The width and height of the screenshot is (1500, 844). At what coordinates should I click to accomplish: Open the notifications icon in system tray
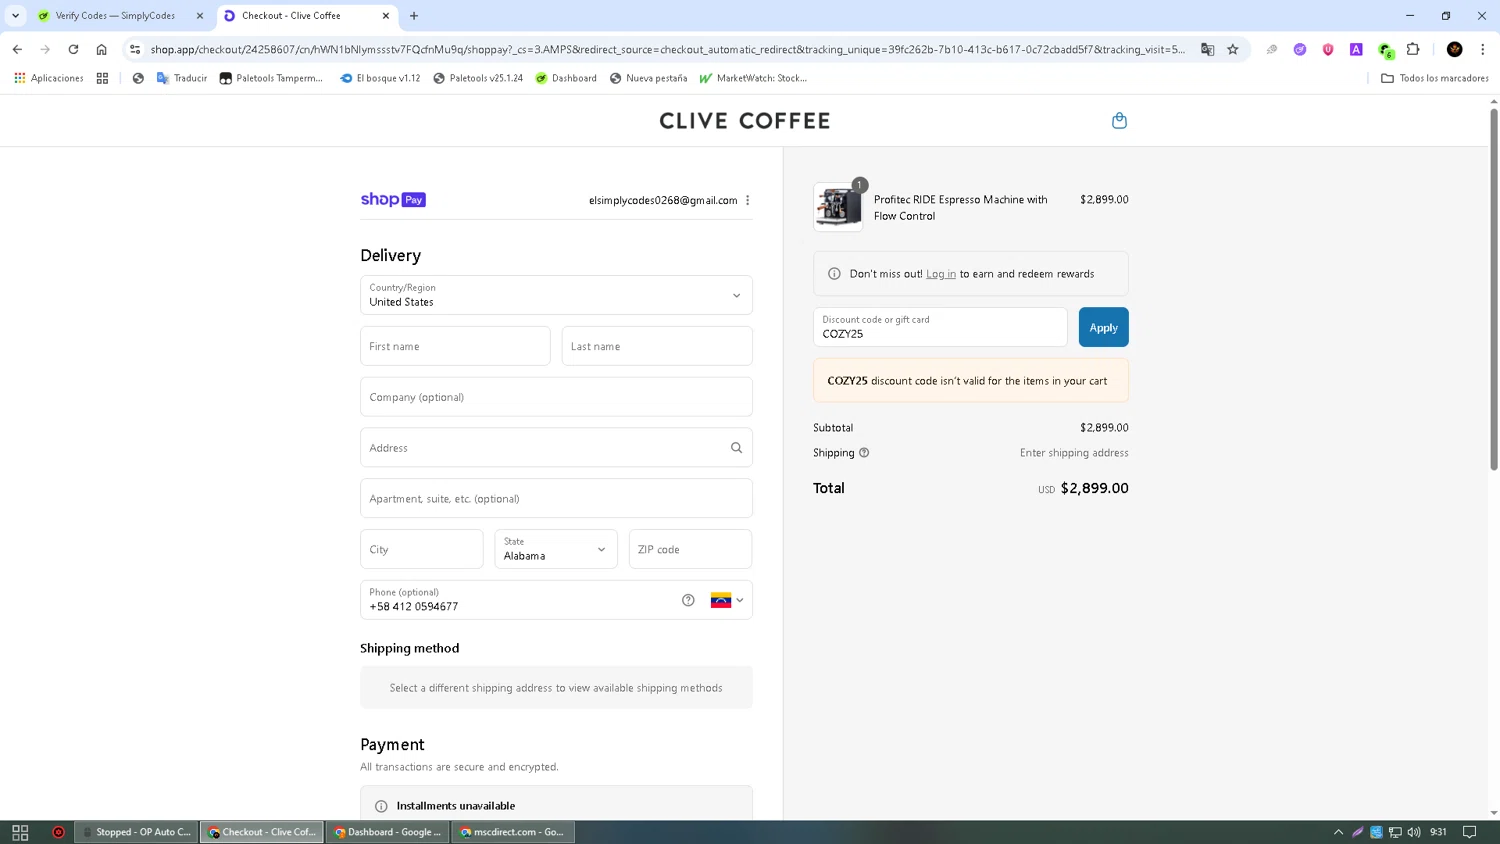click(x=1469, y=832)
